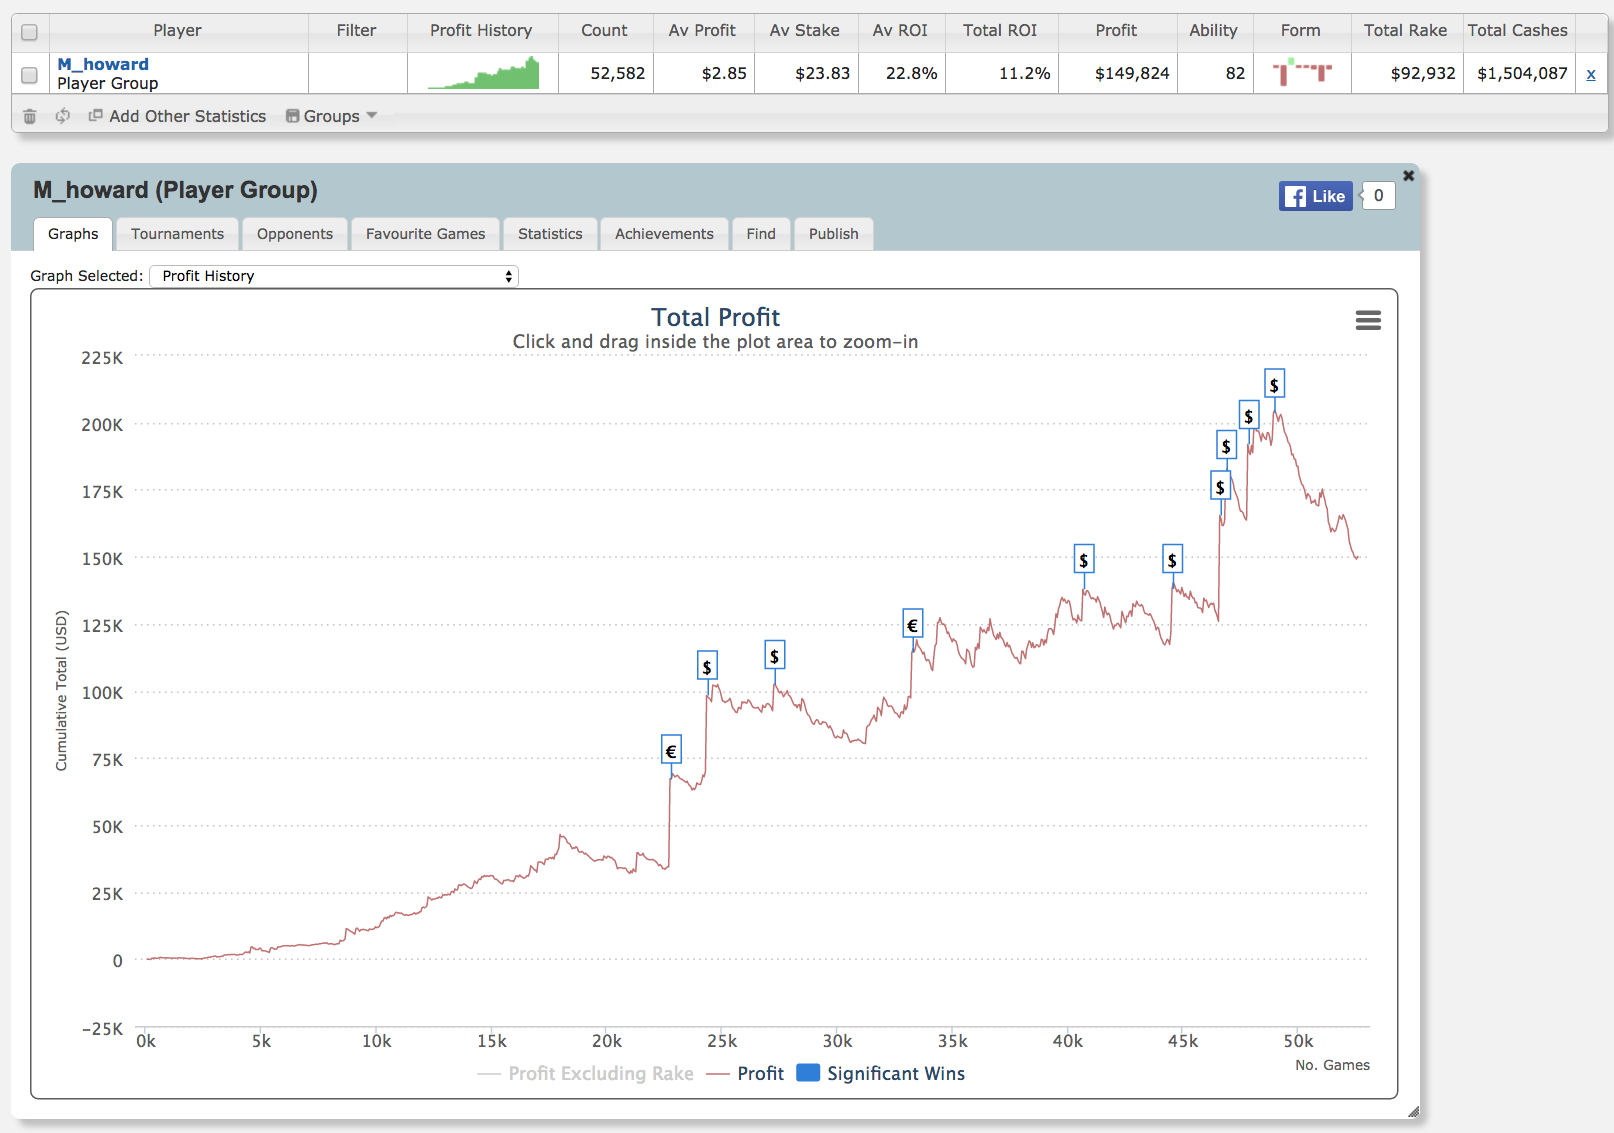Sort by the Av ROI column header
Image resolution: width=1614 pixels, height=1133 pixels.
(x=900, y=31)
